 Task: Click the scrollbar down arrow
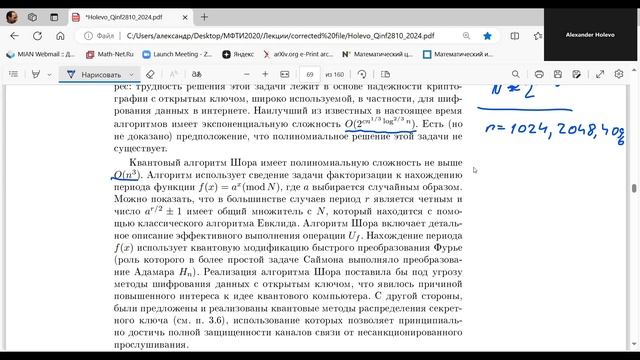pyautogui.click(x=634, y=344)
